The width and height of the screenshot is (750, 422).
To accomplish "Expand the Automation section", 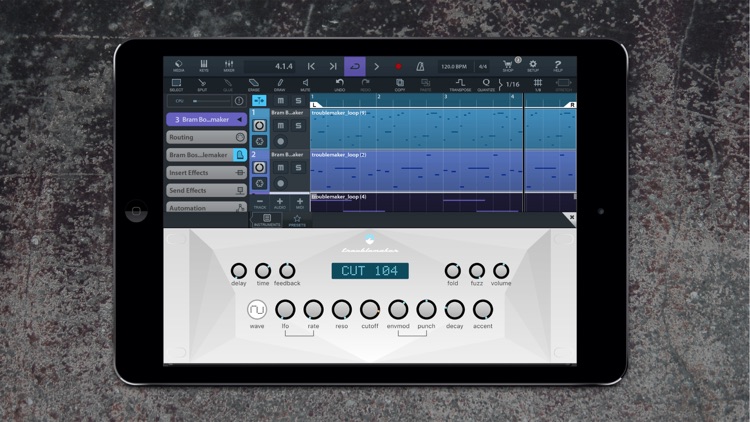I will (x=206, y=208).
